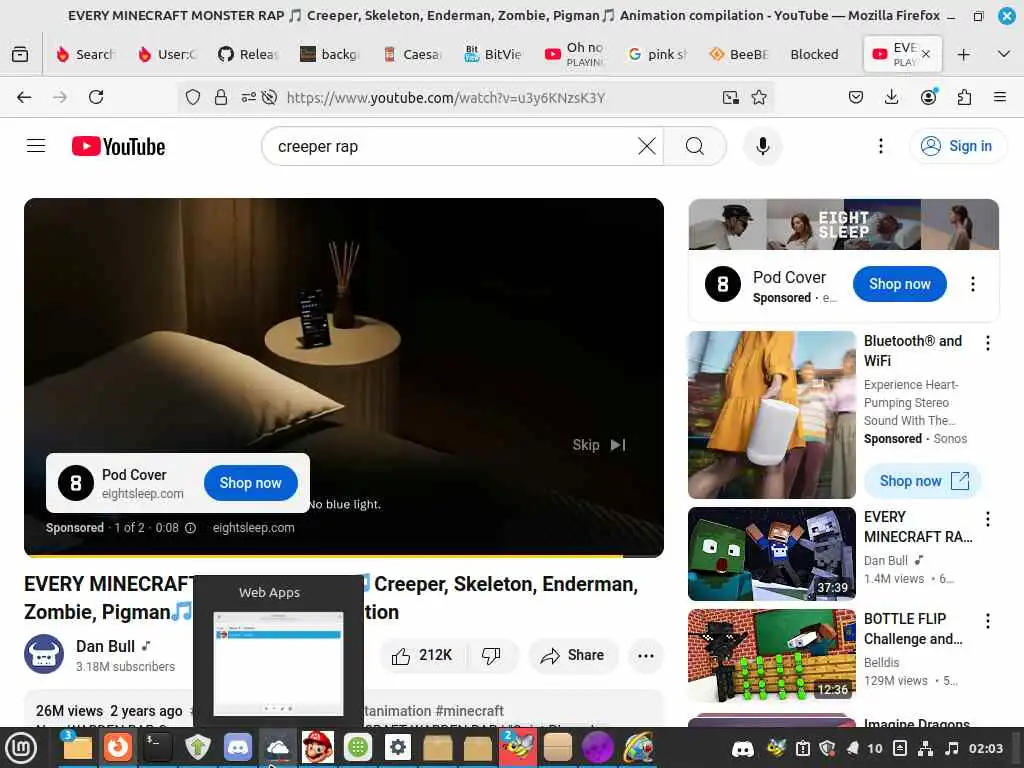Start voice search with the microphone
1024x768 pixels.
click(x=762, y=146)
